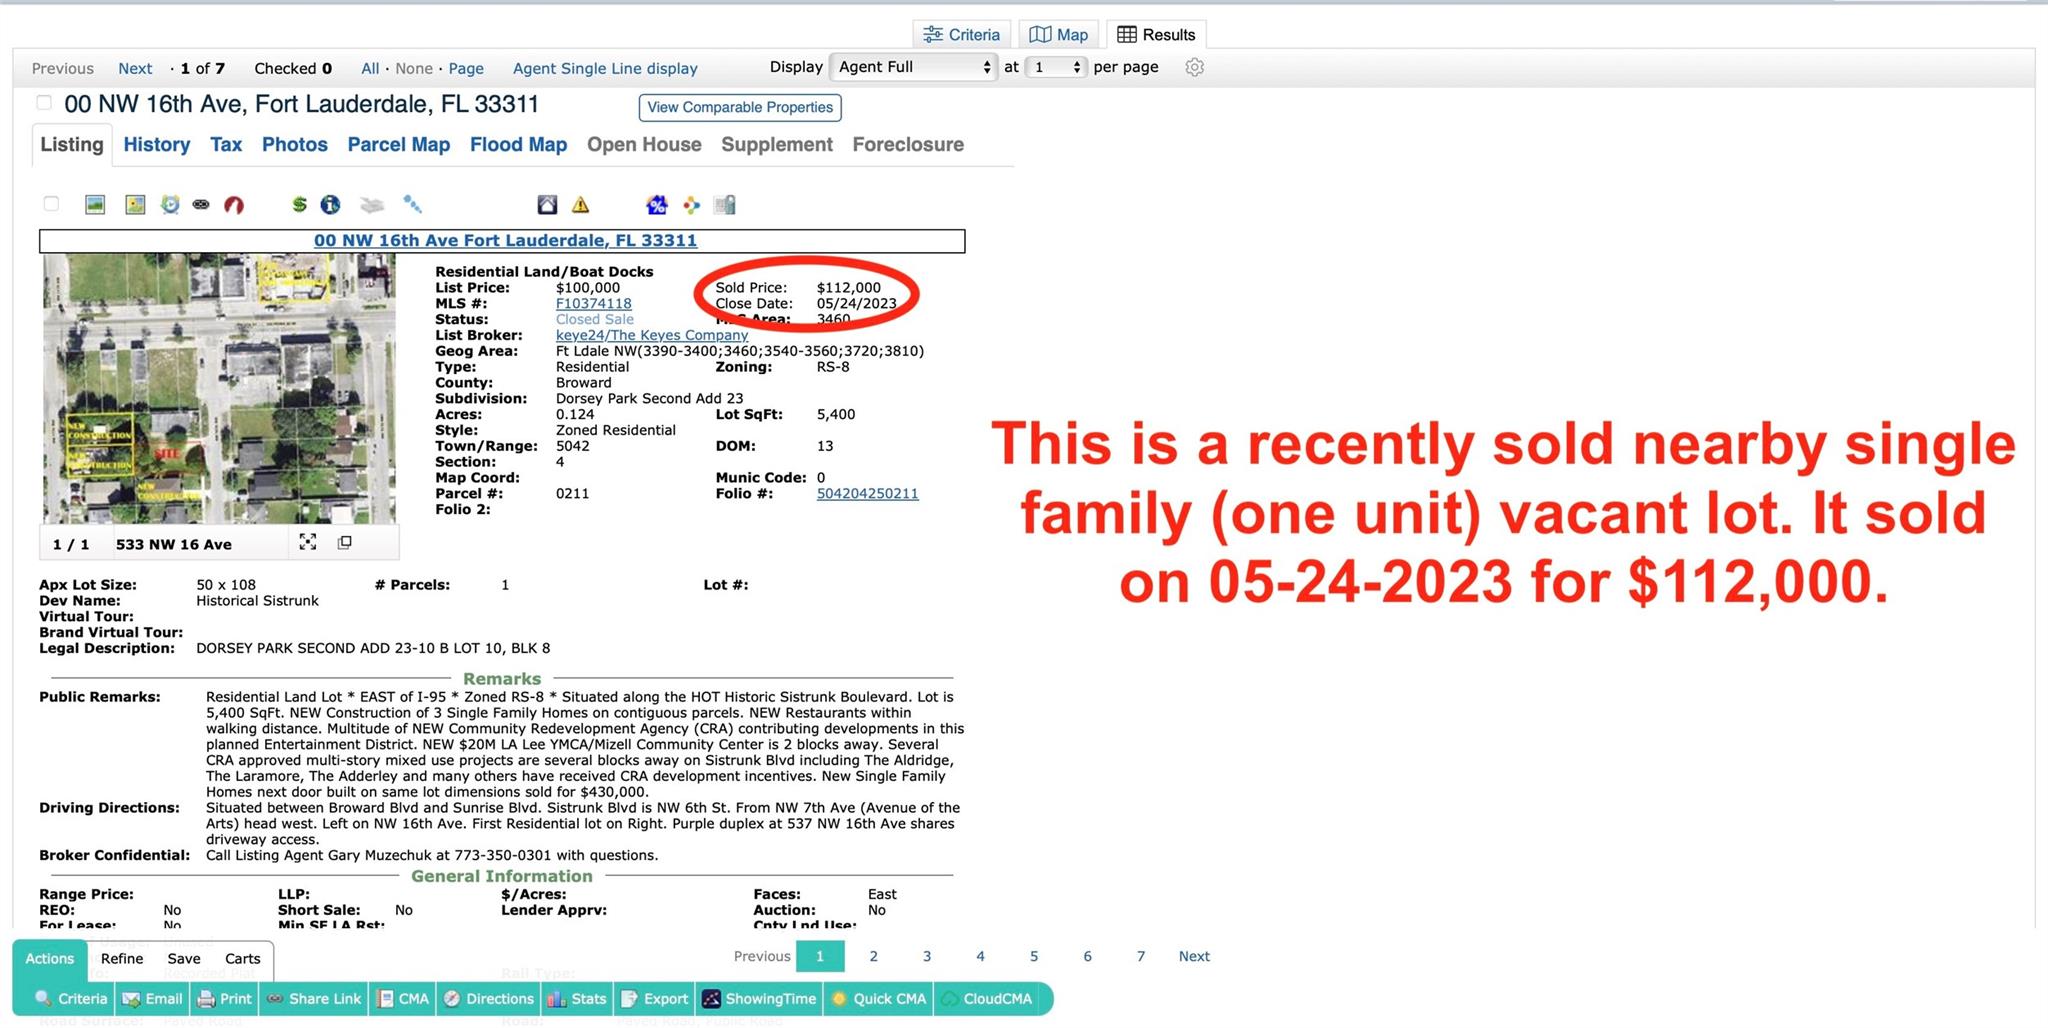The image size is (2048, 1028).
Task: Click View Comparable Properties button
Action: pos(739,108)
